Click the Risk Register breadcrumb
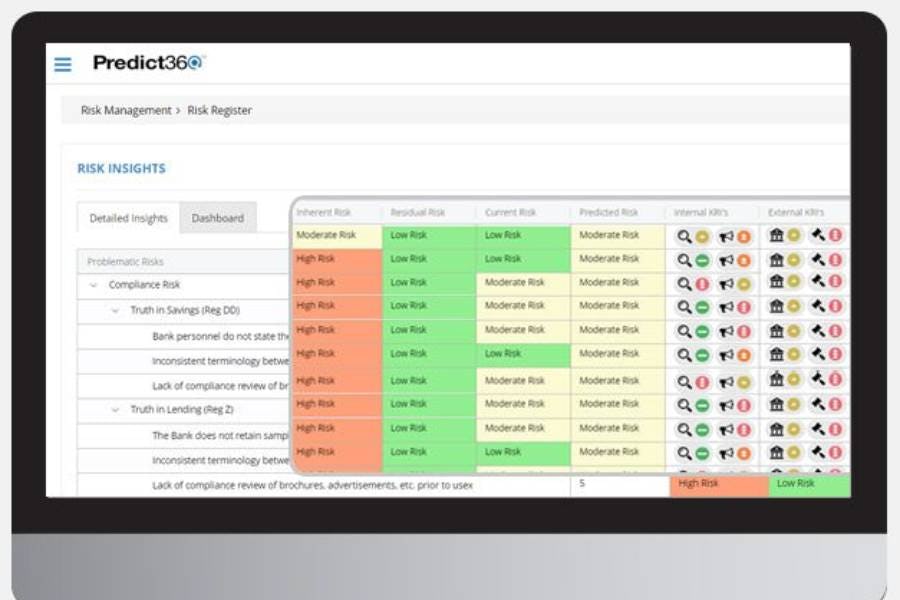 219,110
